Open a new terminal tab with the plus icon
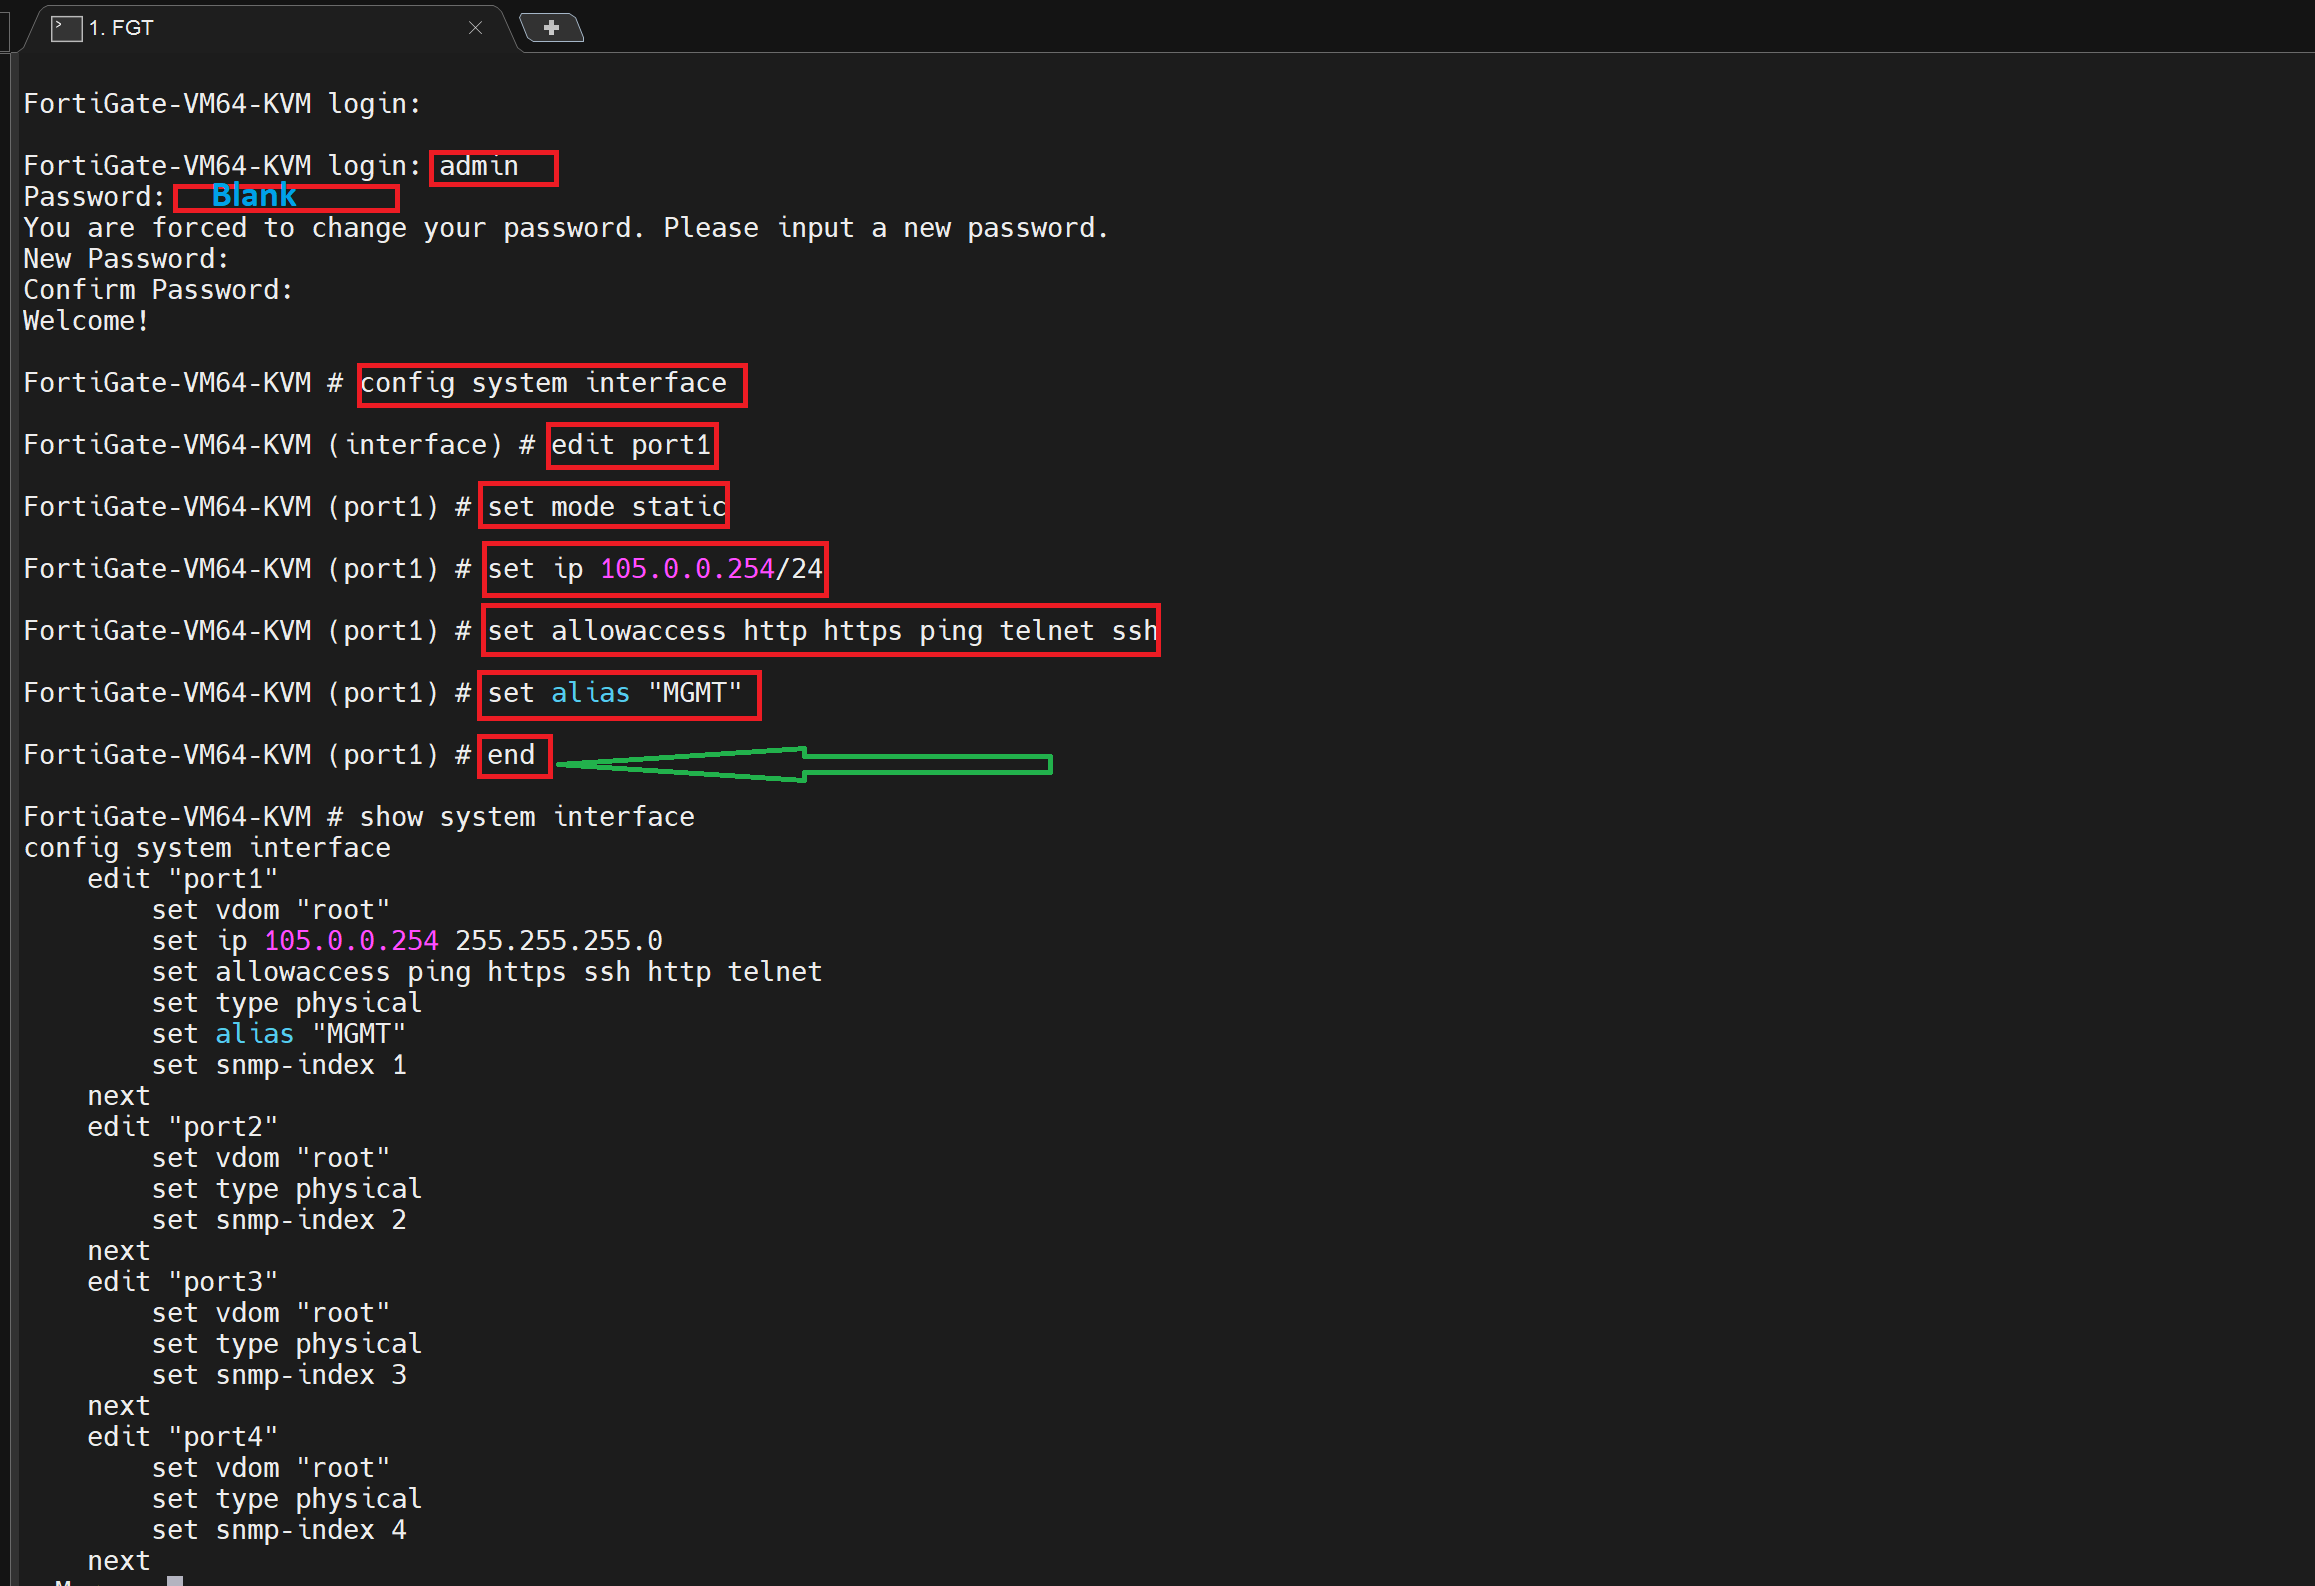 click(x=551, y=27)
